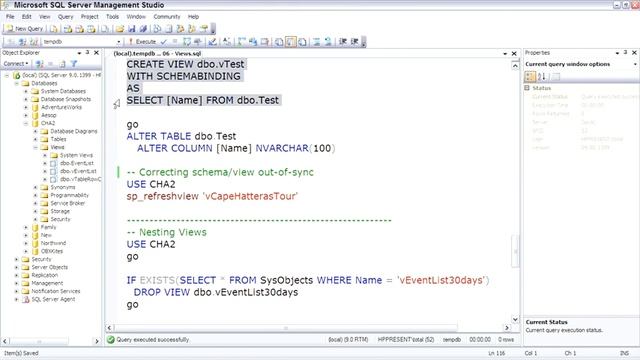Collapse the Databases node
640x360 pixels.
pos(17,83)
